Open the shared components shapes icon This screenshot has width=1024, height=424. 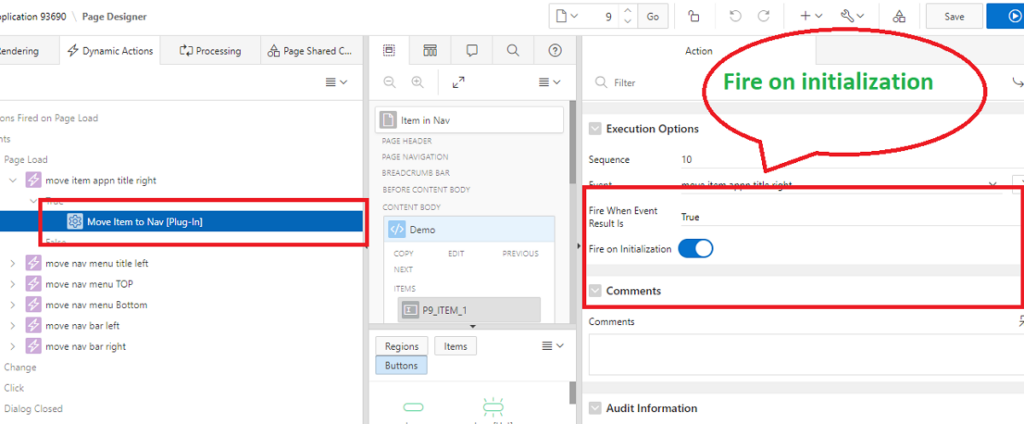coord(899,16)
